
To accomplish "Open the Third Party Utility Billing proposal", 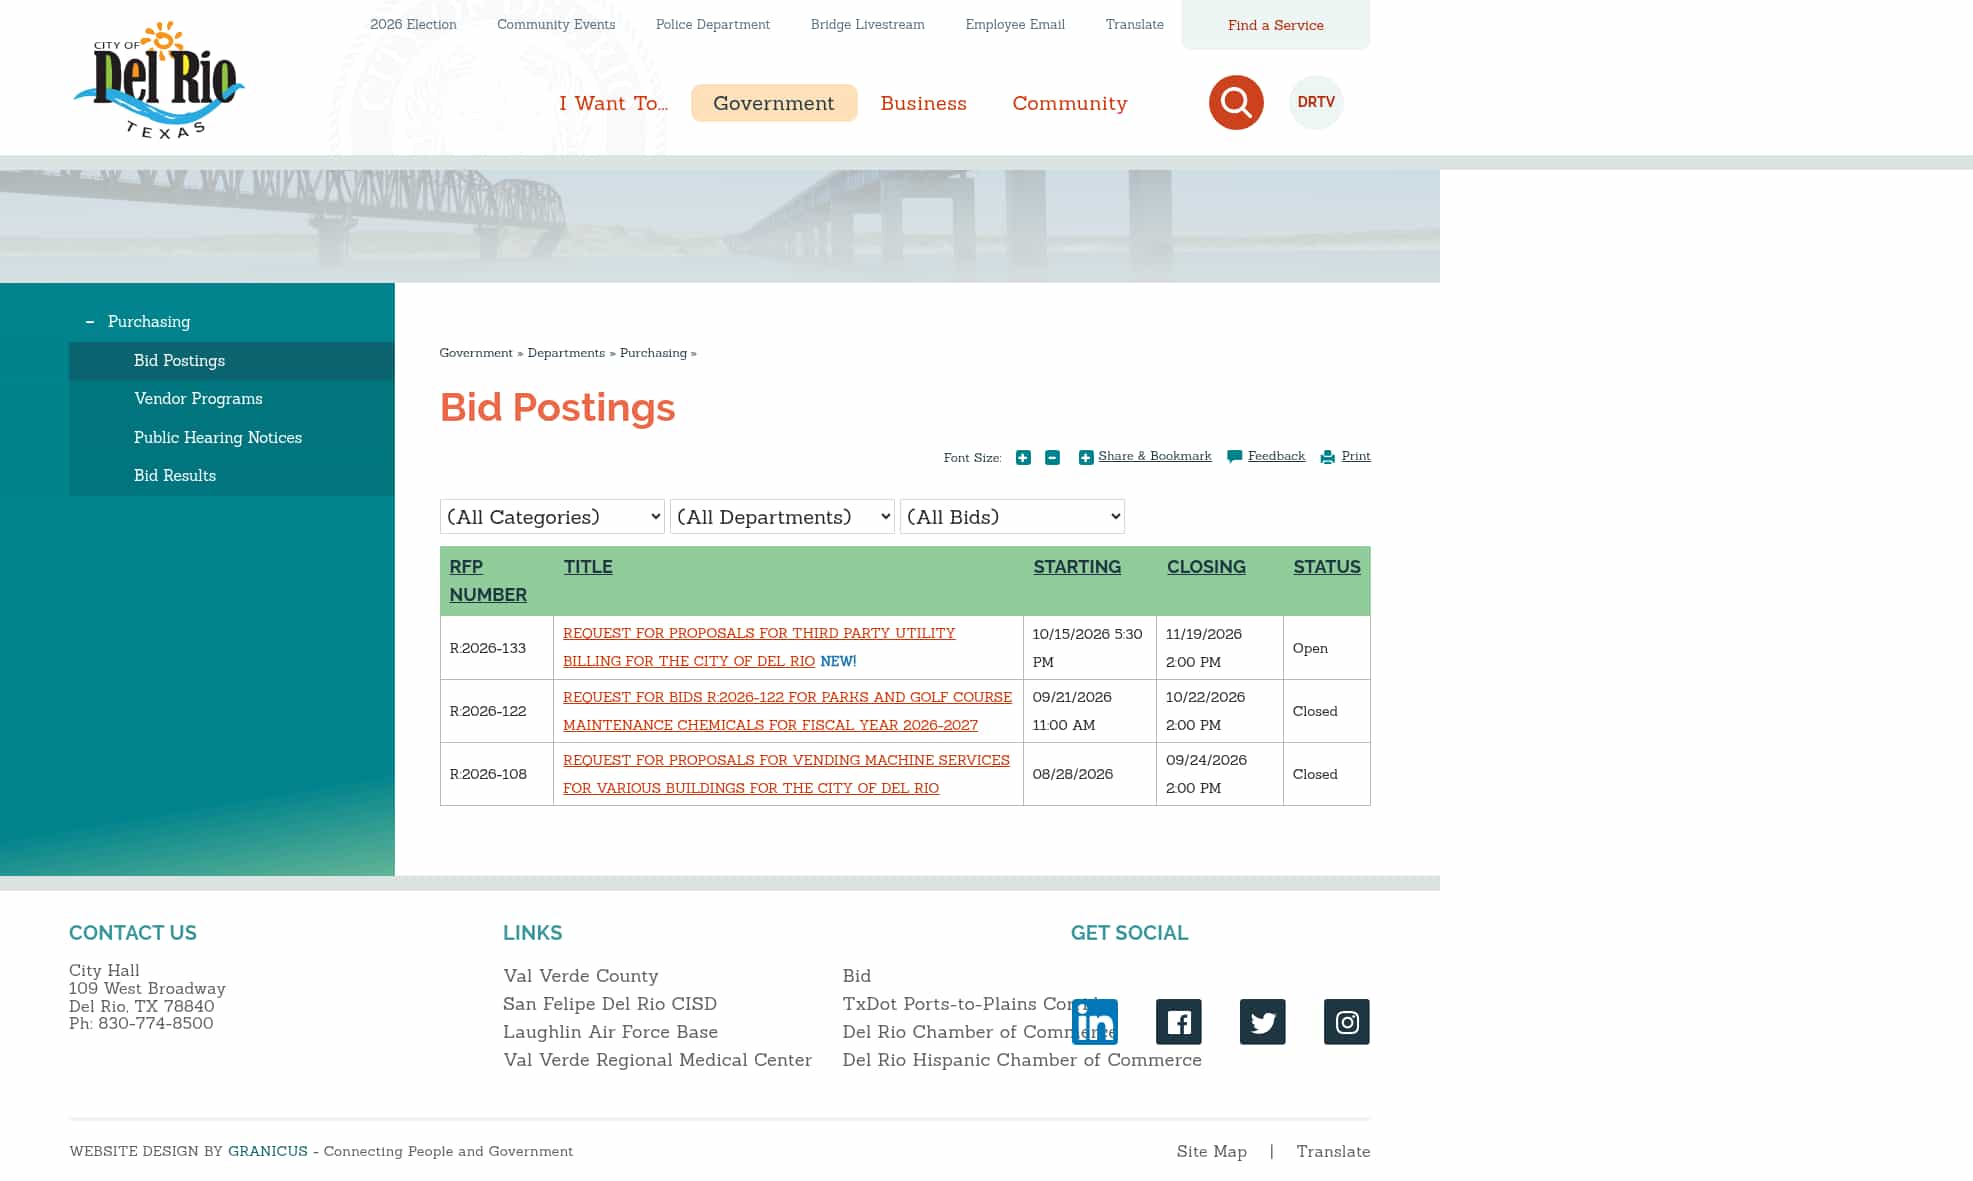I will coord(759,647).
